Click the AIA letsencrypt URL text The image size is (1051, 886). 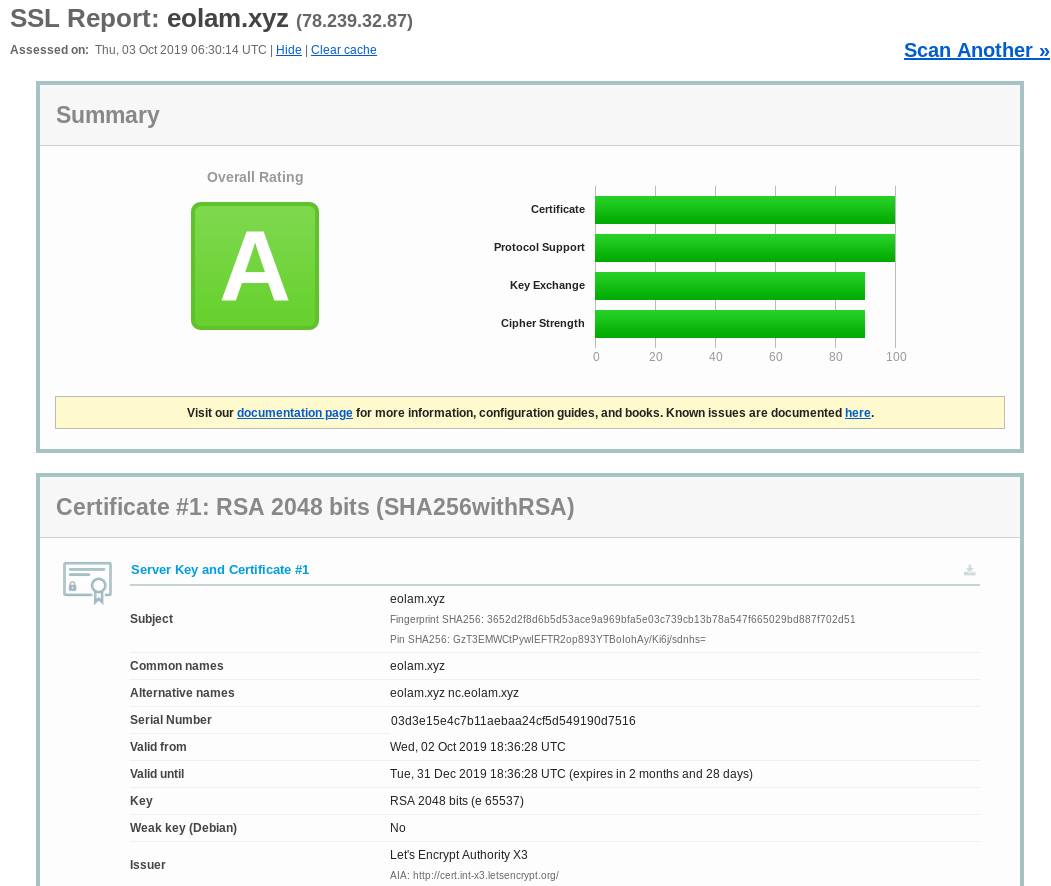click(474, 875)
